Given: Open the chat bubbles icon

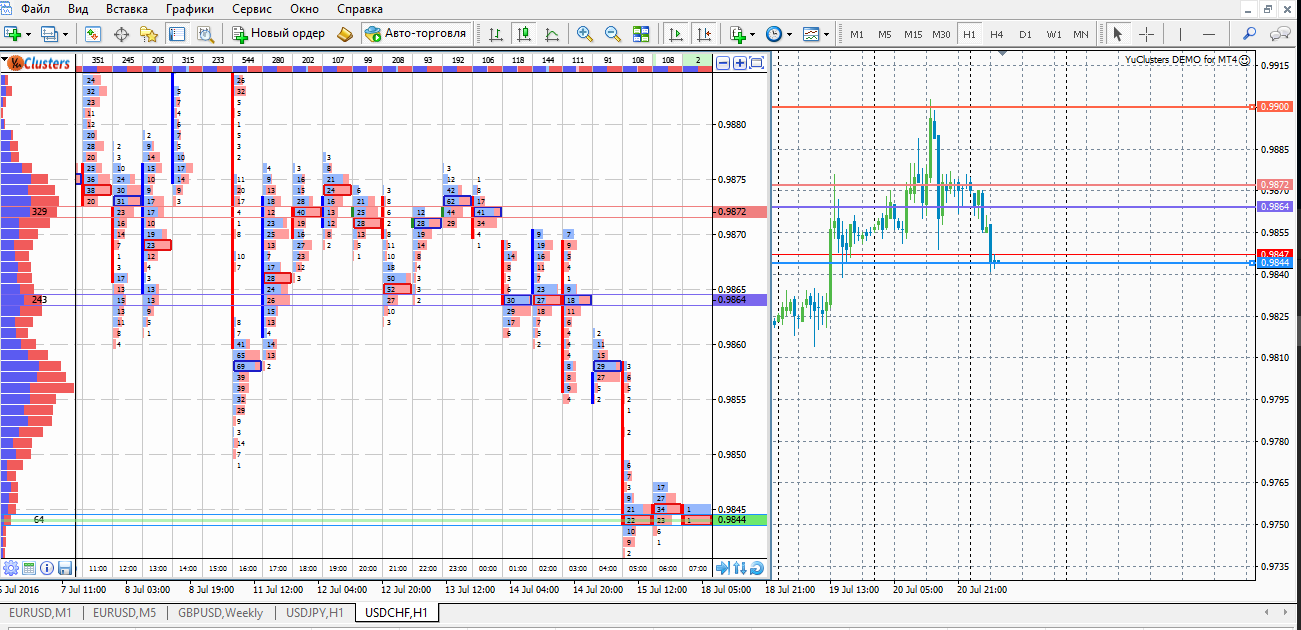Looking at the screenshot, I should tap(1280, 33).
